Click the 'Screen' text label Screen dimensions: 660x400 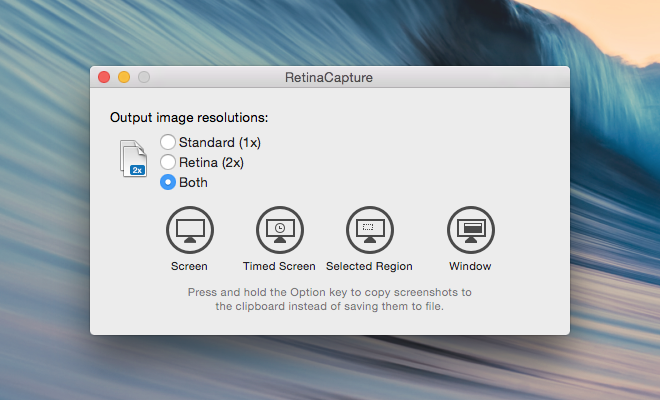(189, 266)
